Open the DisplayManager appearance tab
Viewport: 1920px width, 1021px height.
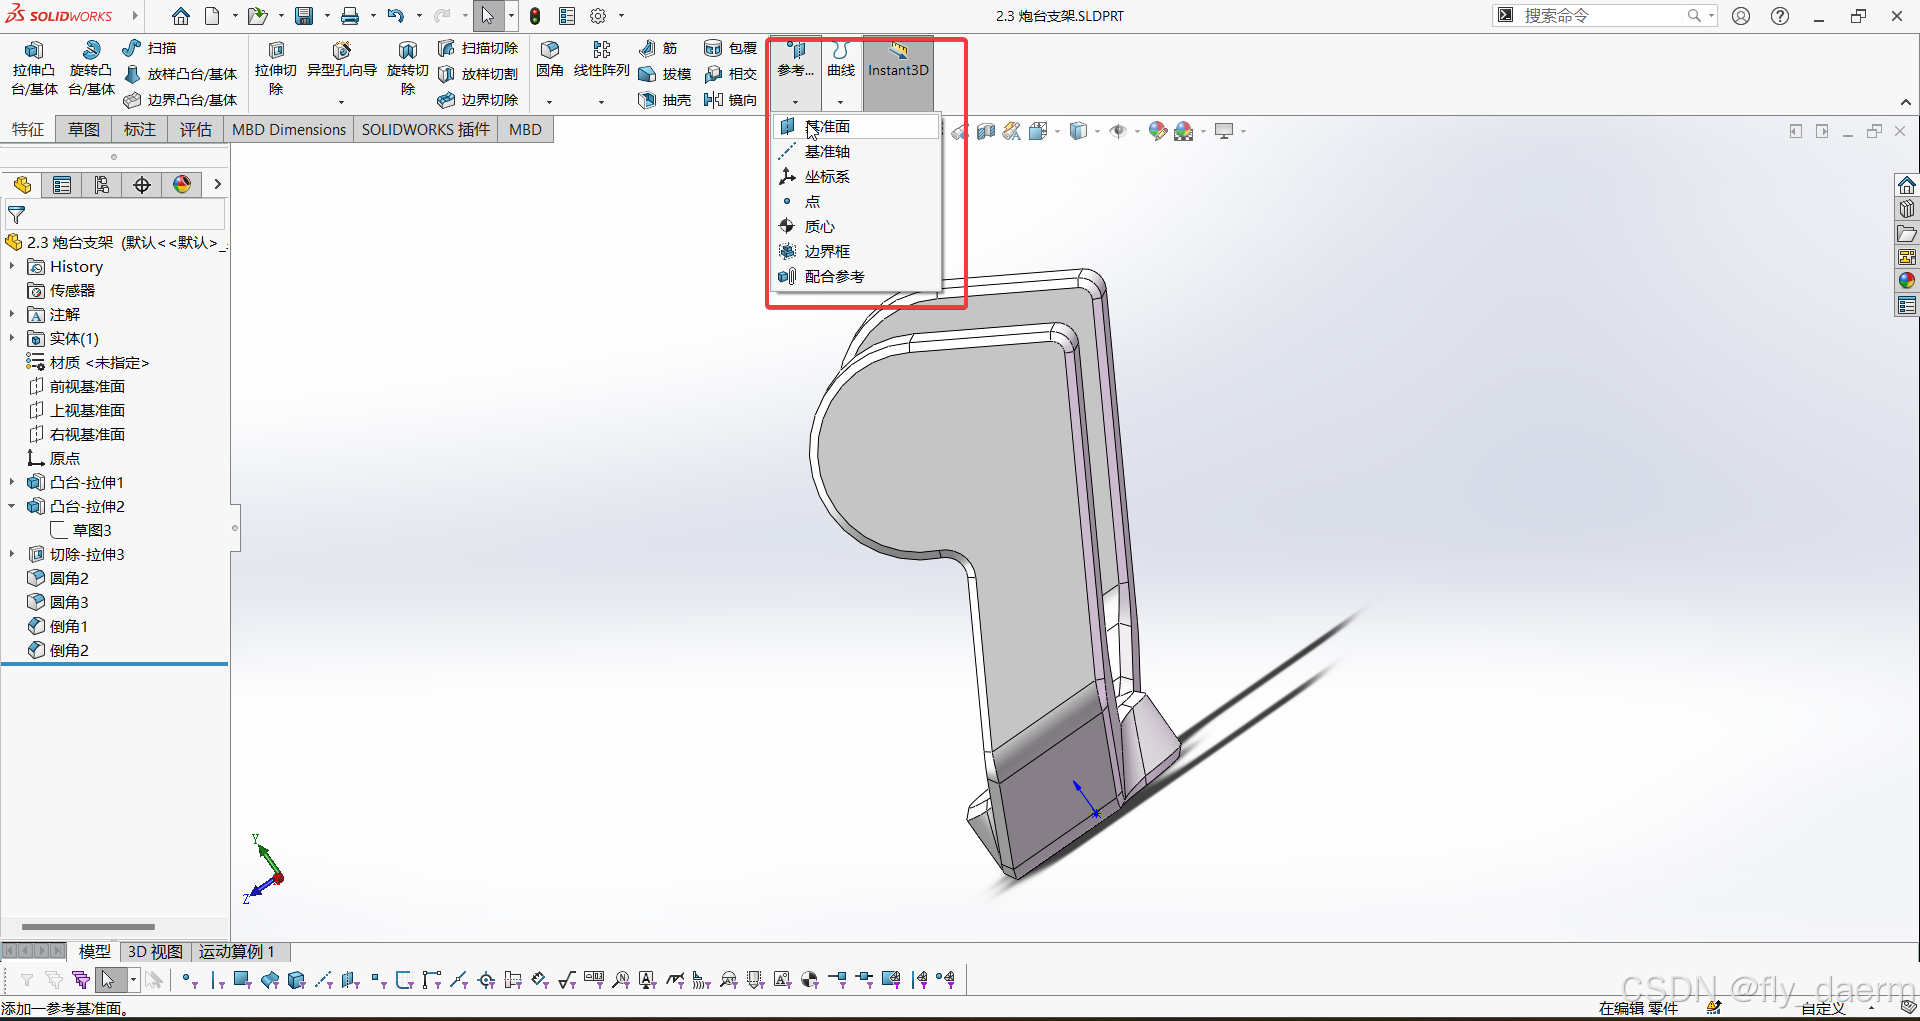[x=182, y=185]
